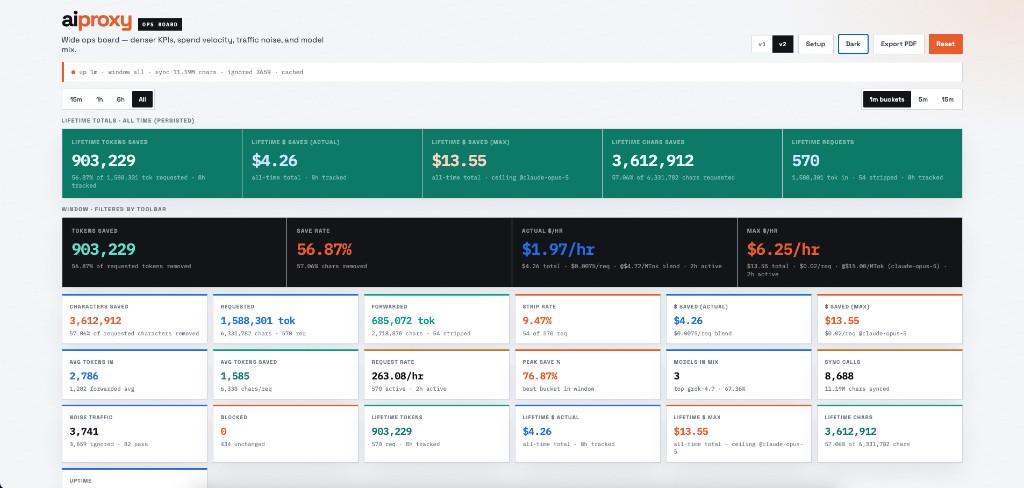The width and height of the screenshot is (1024, 488).
Task: Click the OPS BOARD badge
Action: click(160, 24)
